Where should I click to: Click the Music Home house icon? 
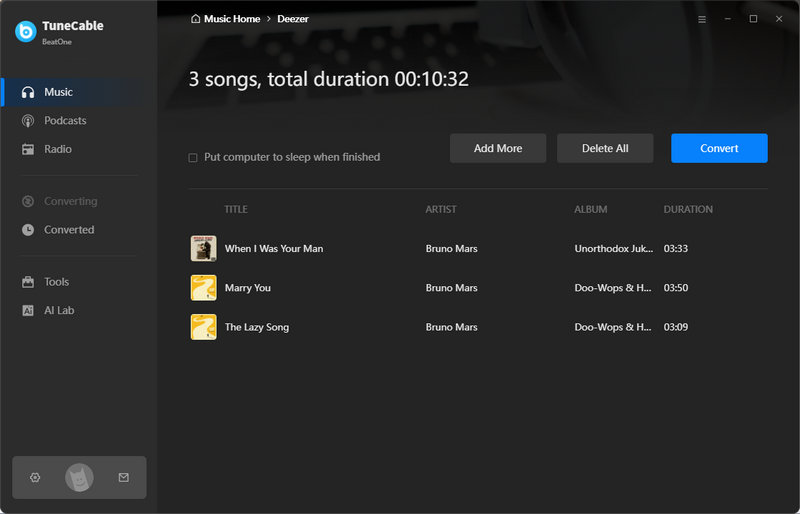pos(195,19)
